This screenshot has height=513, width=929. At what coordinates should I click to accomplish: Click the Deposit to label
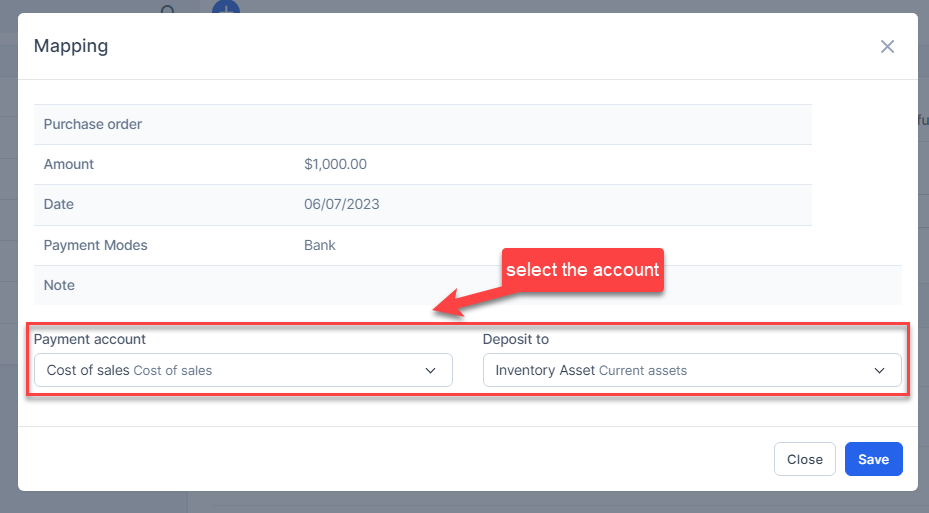516,339
